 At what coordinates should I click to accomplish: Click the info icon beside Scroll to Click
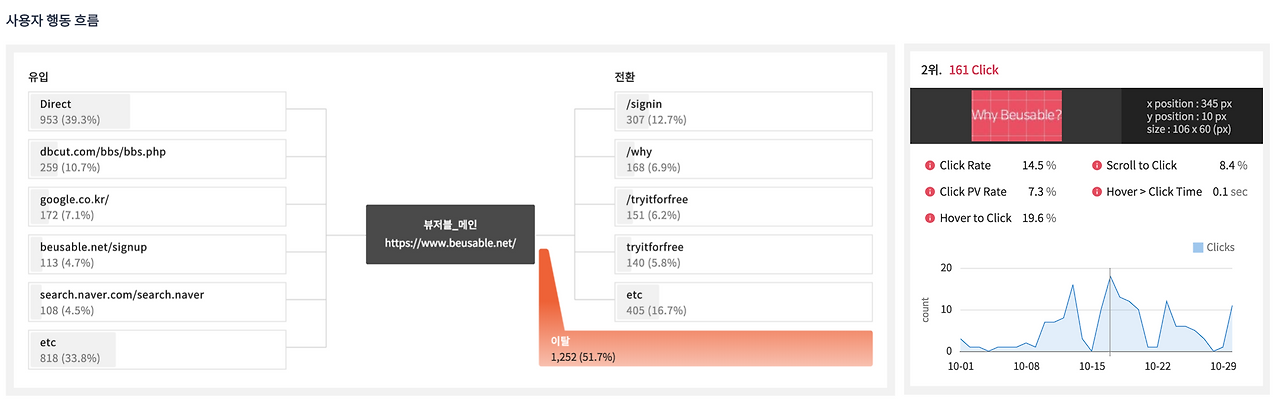coord(1097,166)
